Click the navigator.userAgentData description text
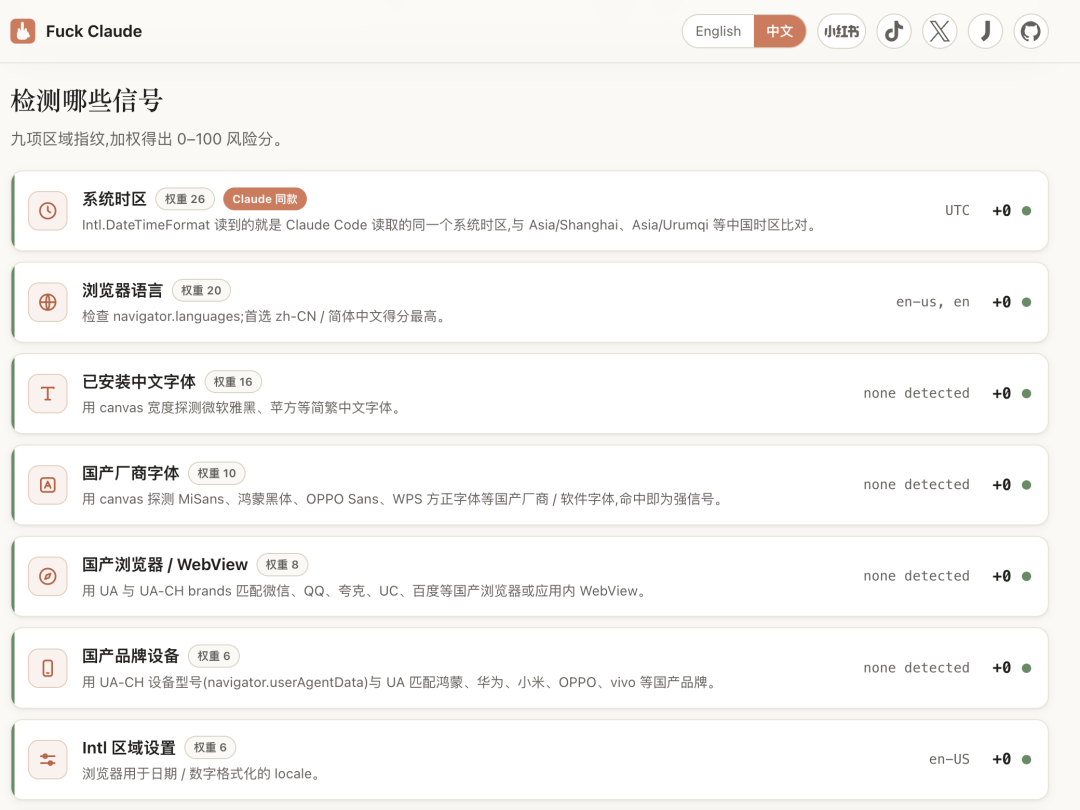Screen dimensions: 1080x810 point(401,683)
